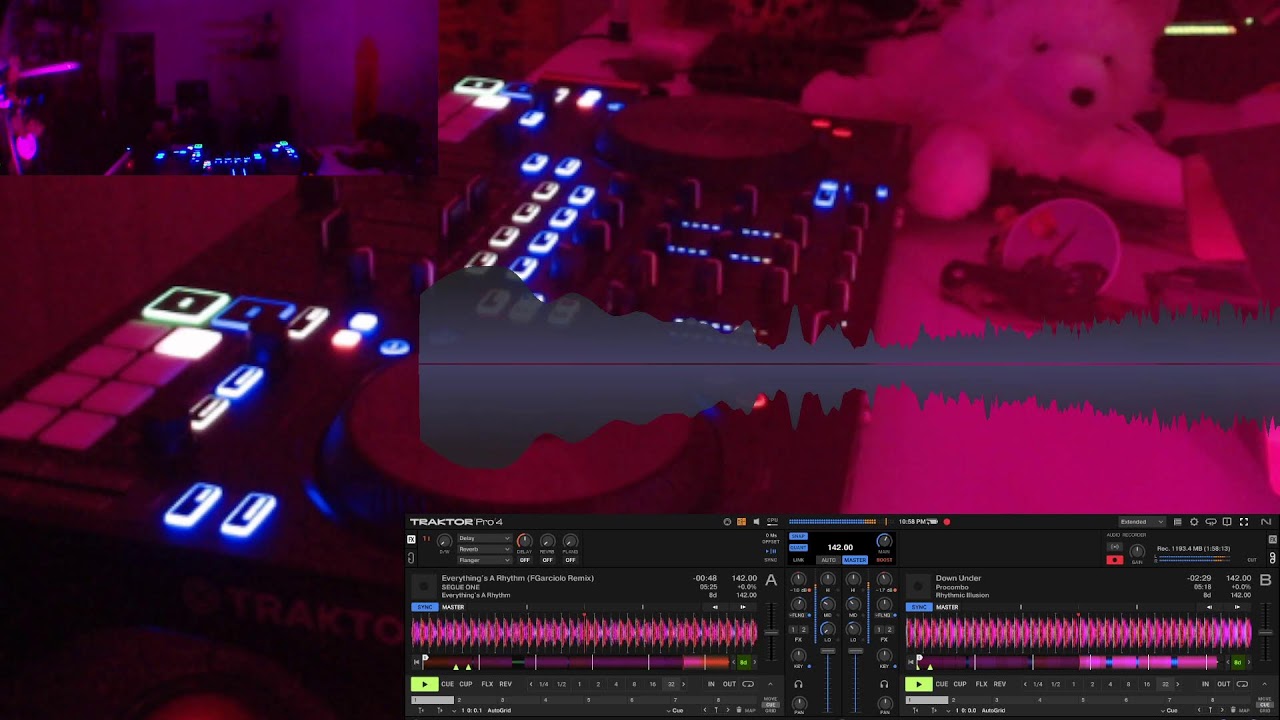Open the Delay effect dropdown
The width and height of the screenshot is (1280, 720).
pyautogui.click(x=485, y=538)
